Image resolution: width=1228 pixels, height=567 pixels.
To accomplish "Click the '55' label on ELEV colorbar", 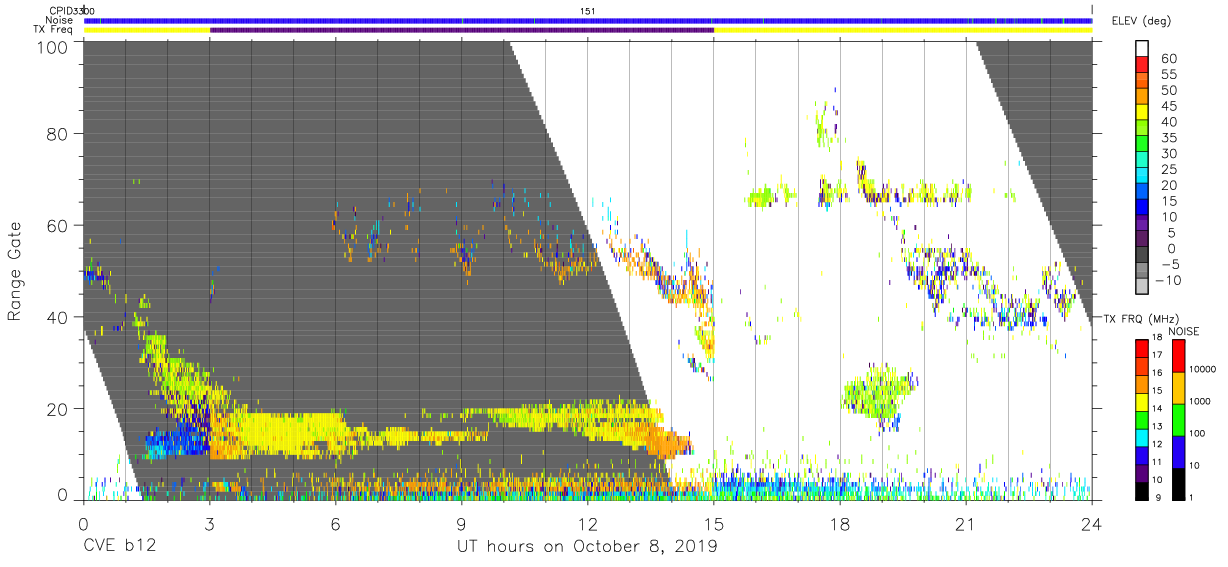I will point(1168,74).
